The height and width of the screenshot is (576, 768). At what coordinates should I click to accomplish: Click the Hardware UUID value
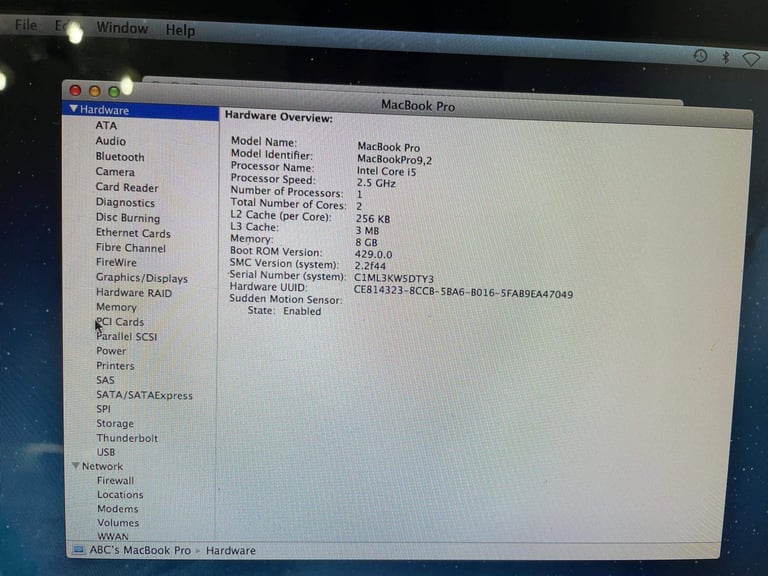coord(463,292)
